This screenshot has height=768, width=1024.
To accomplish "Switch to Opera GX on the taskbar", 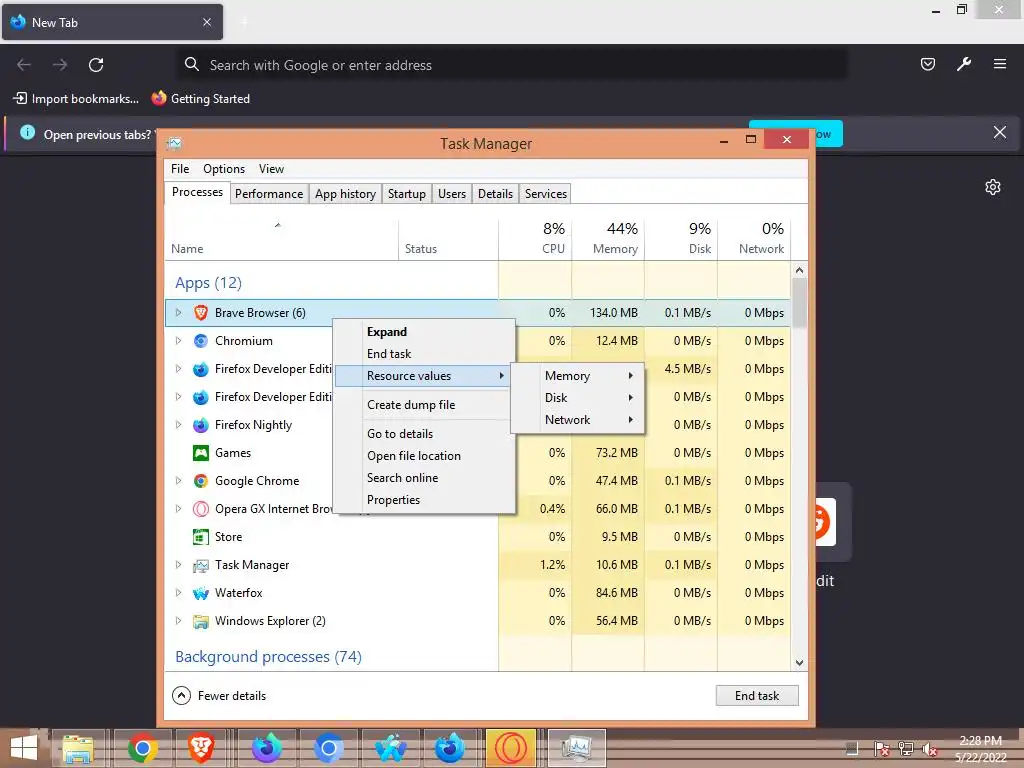I will [511, 748].
